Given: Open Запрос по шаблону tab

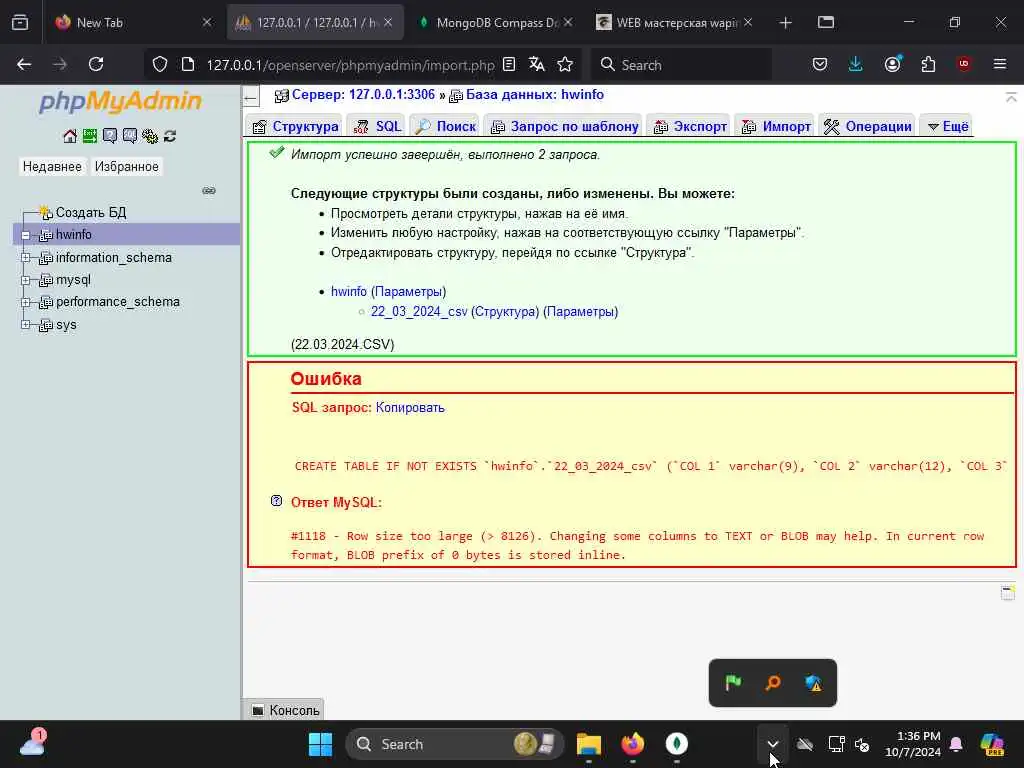Looking at the screenshot, I should point(564,126).
